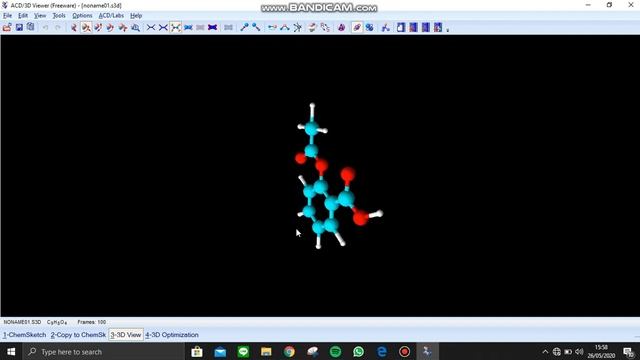This screenshot has height=360, width=640.
Task: Click the Redo arrow icon
Action: [58, 27]
